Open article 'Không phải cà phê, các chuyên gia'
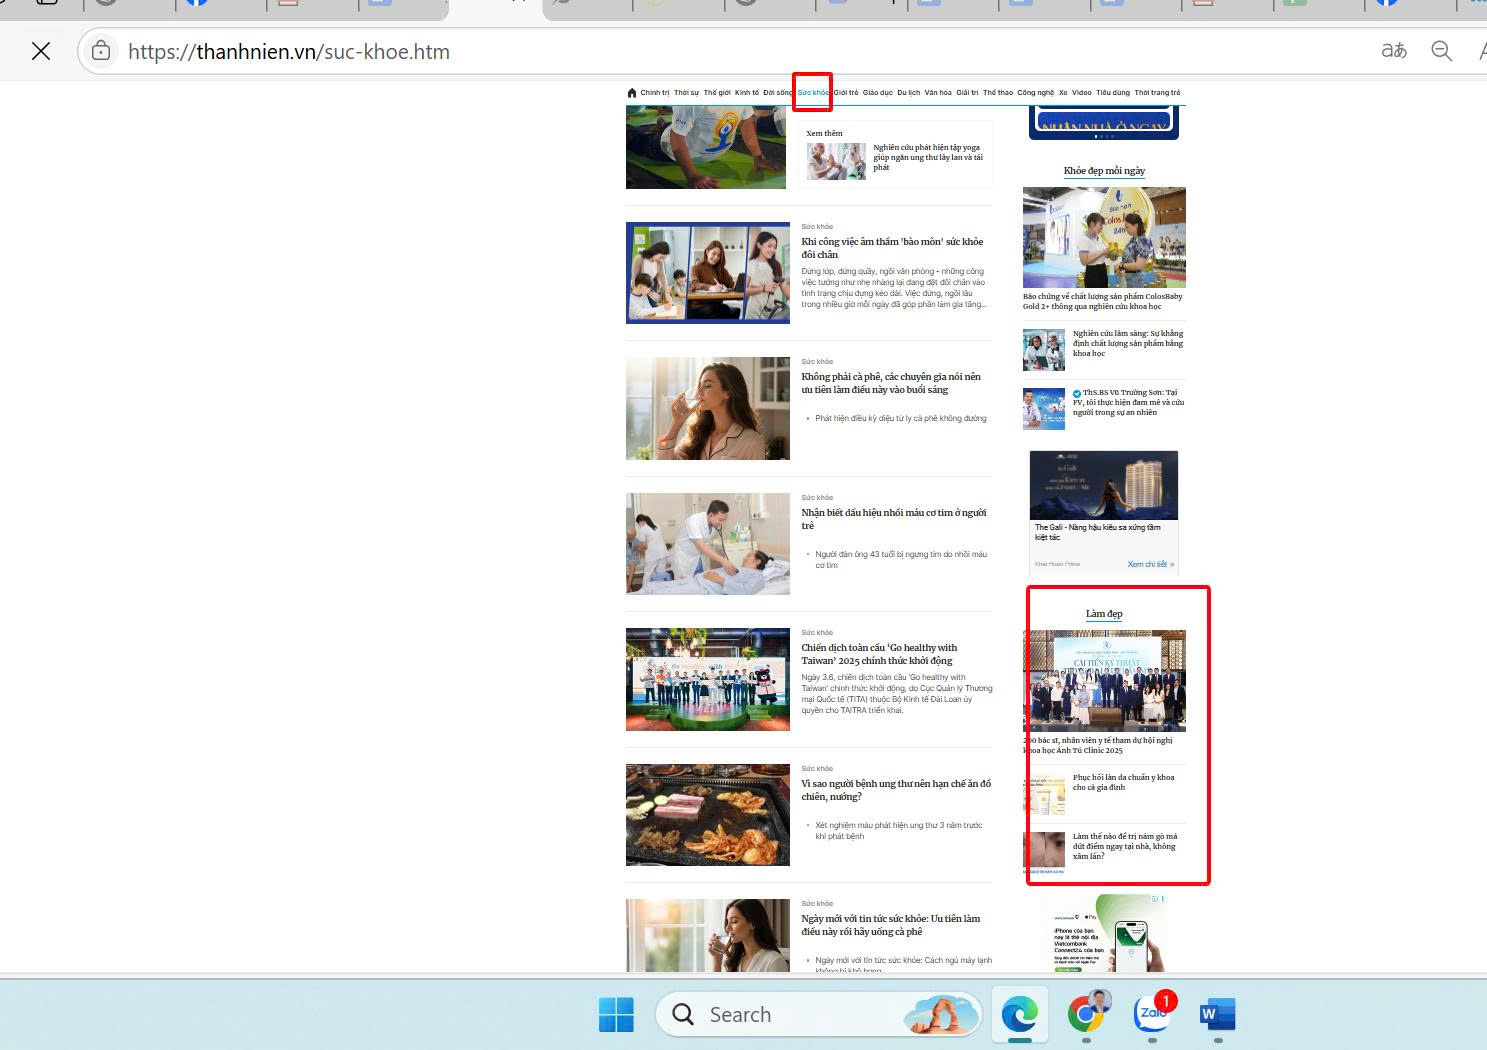1487x1050 pixels. click(x=891, y=383)
